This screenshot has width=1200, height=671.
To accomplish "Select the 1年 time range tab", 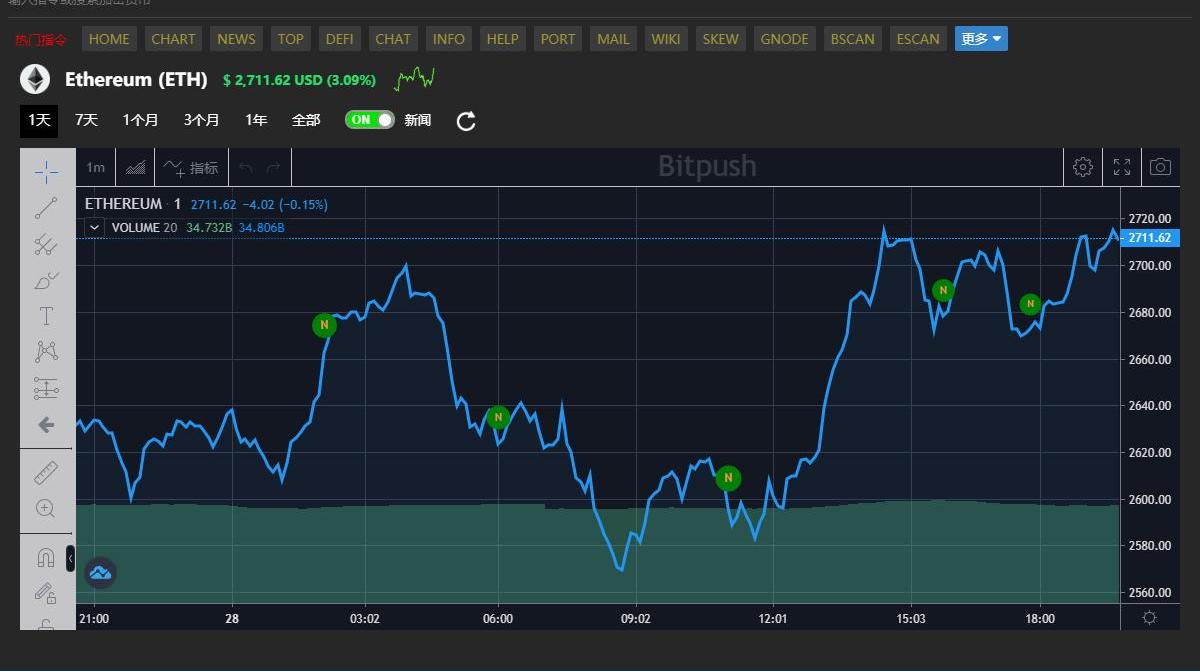I will point(256,120).
